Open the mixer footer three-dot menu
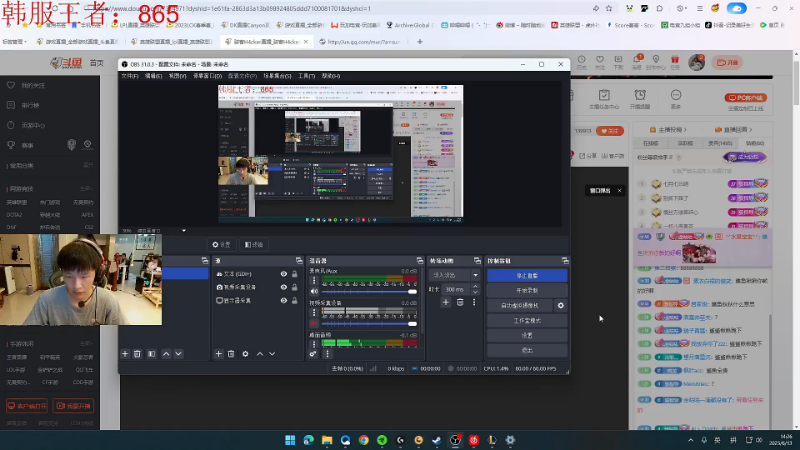This screenshot has height=450, width=800. (x=328, y=354)
